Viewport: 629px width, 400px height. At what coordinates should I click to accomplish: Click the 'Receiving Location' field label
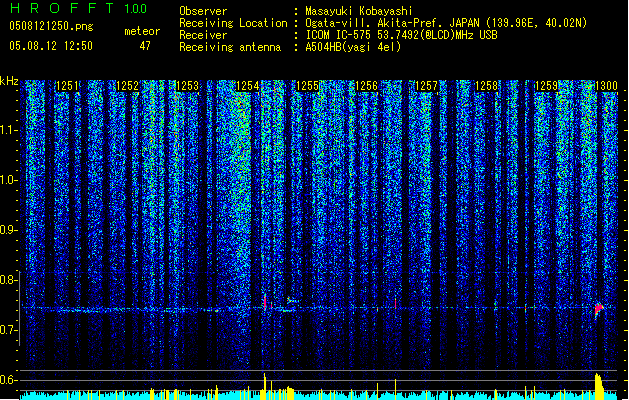(233, 23)
